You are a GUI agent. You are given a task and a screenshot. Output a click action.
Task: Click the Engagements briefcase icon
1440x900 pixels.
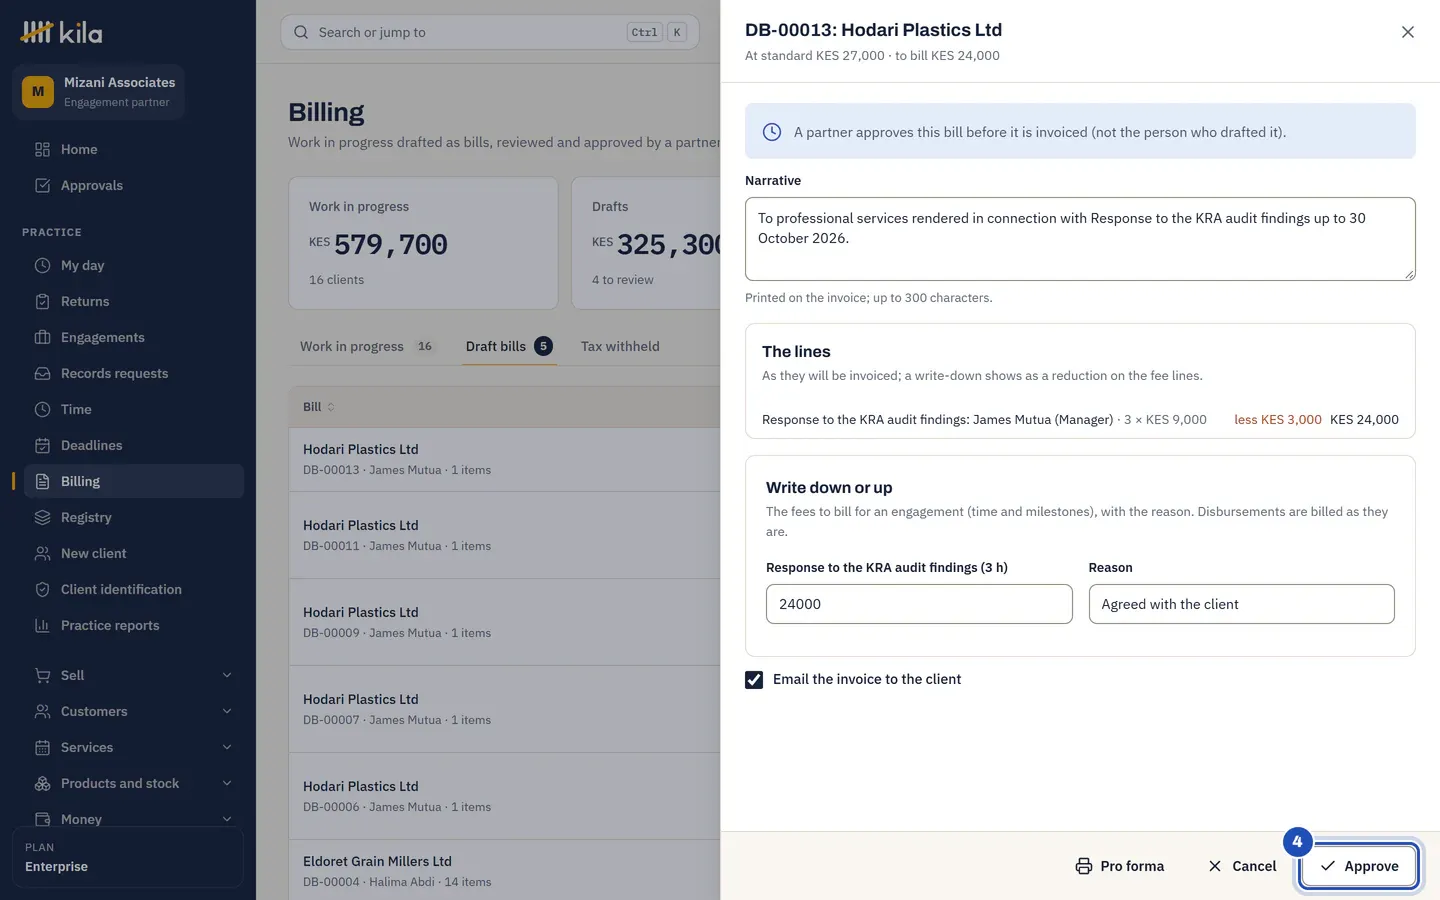pos(42,337)
